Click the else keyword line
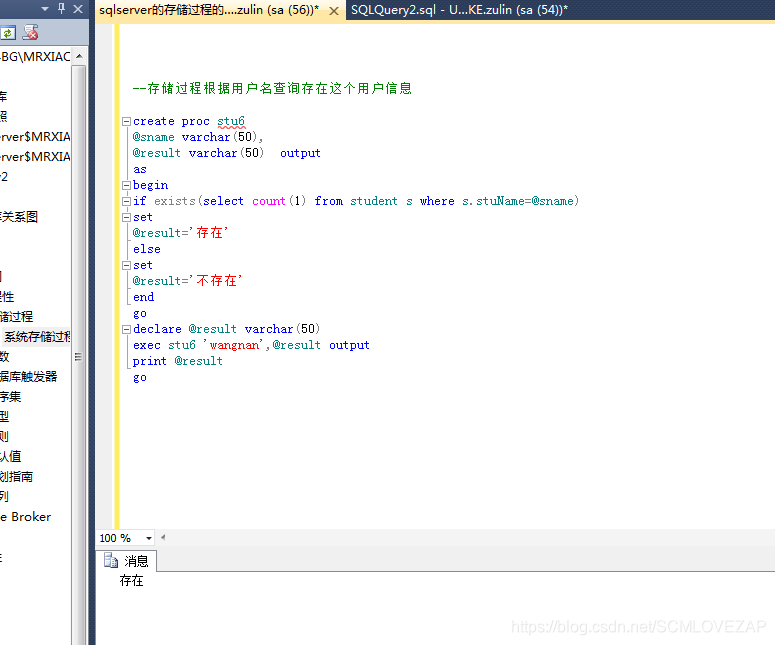This screenshot has height=645, width=775. [x=147, y=249]
